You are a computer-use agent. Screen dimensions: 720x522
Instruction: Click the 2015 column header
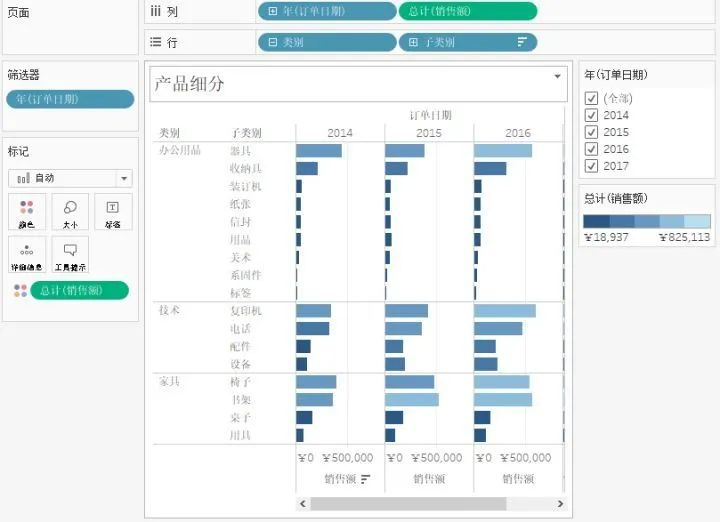coord(429,133)
